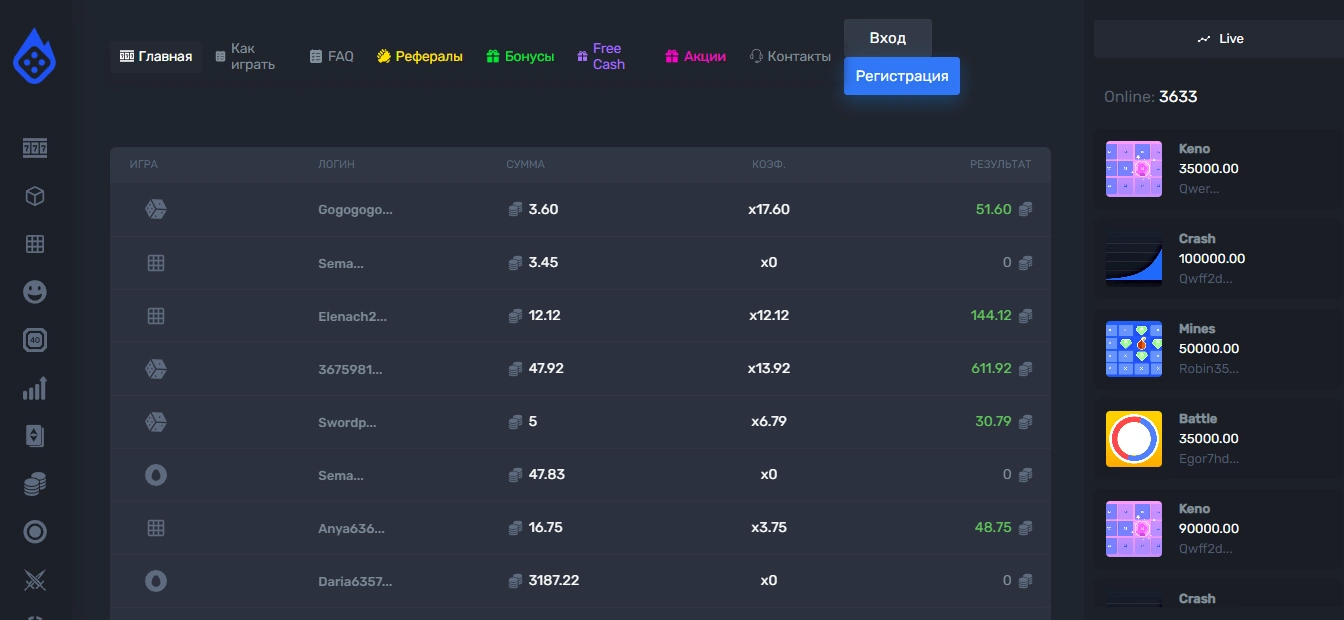Click the dice game icon in 3675981 row
Viewport: 1344px width, 620px height.
156,368
